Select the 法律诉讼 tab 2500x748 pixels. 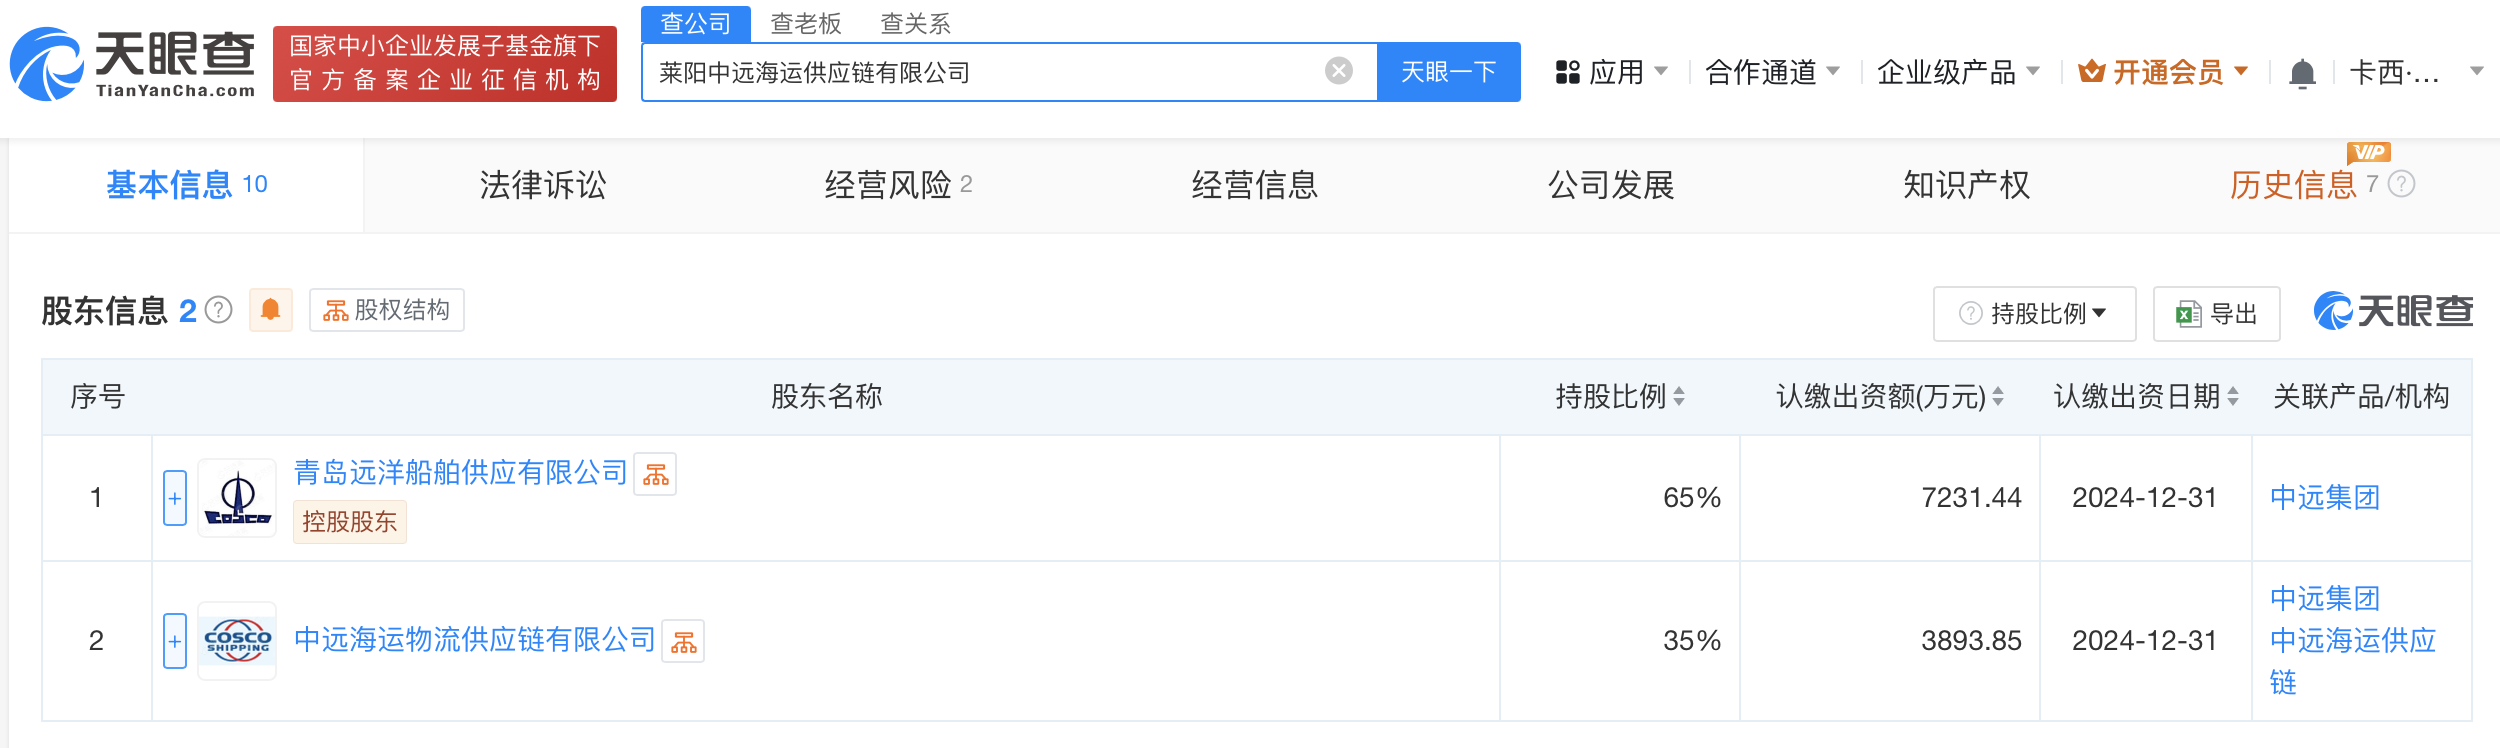coord(543,185)
